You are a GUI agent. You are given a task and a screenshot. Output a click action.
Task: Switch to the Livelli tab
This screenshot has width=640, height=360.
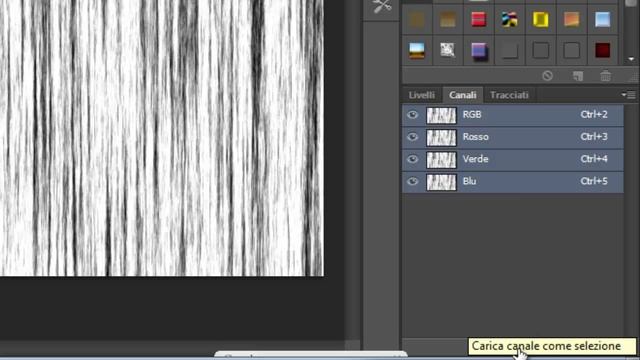point(422,95)
